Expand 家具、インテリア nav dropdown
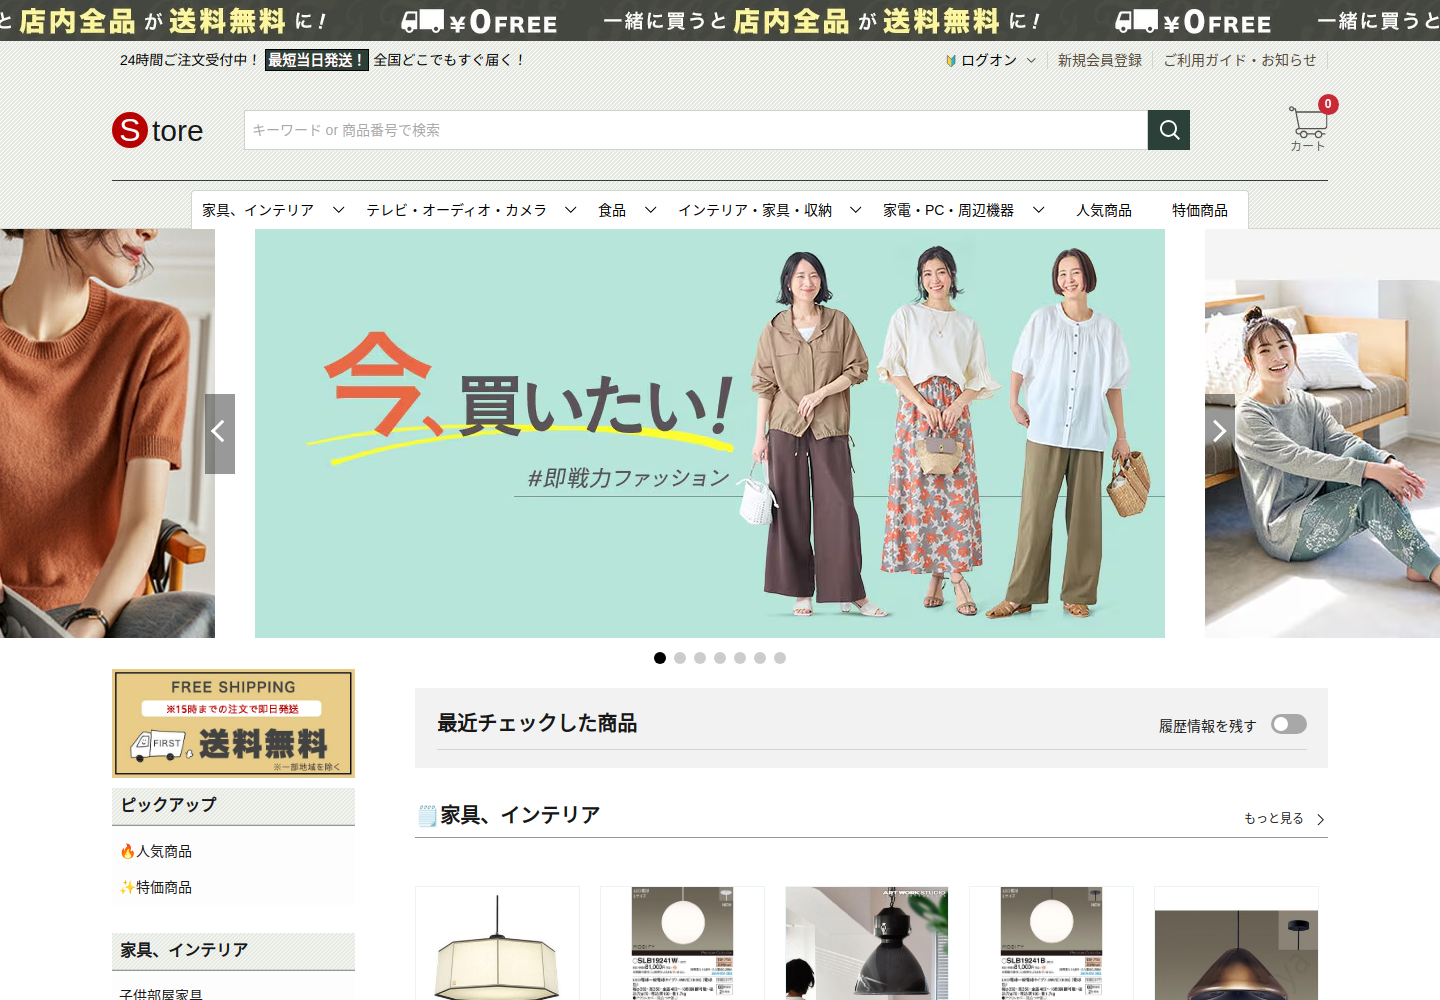Image resolution: width=1440 pixels, height=1000 pixels. click(x=338, y=210)
